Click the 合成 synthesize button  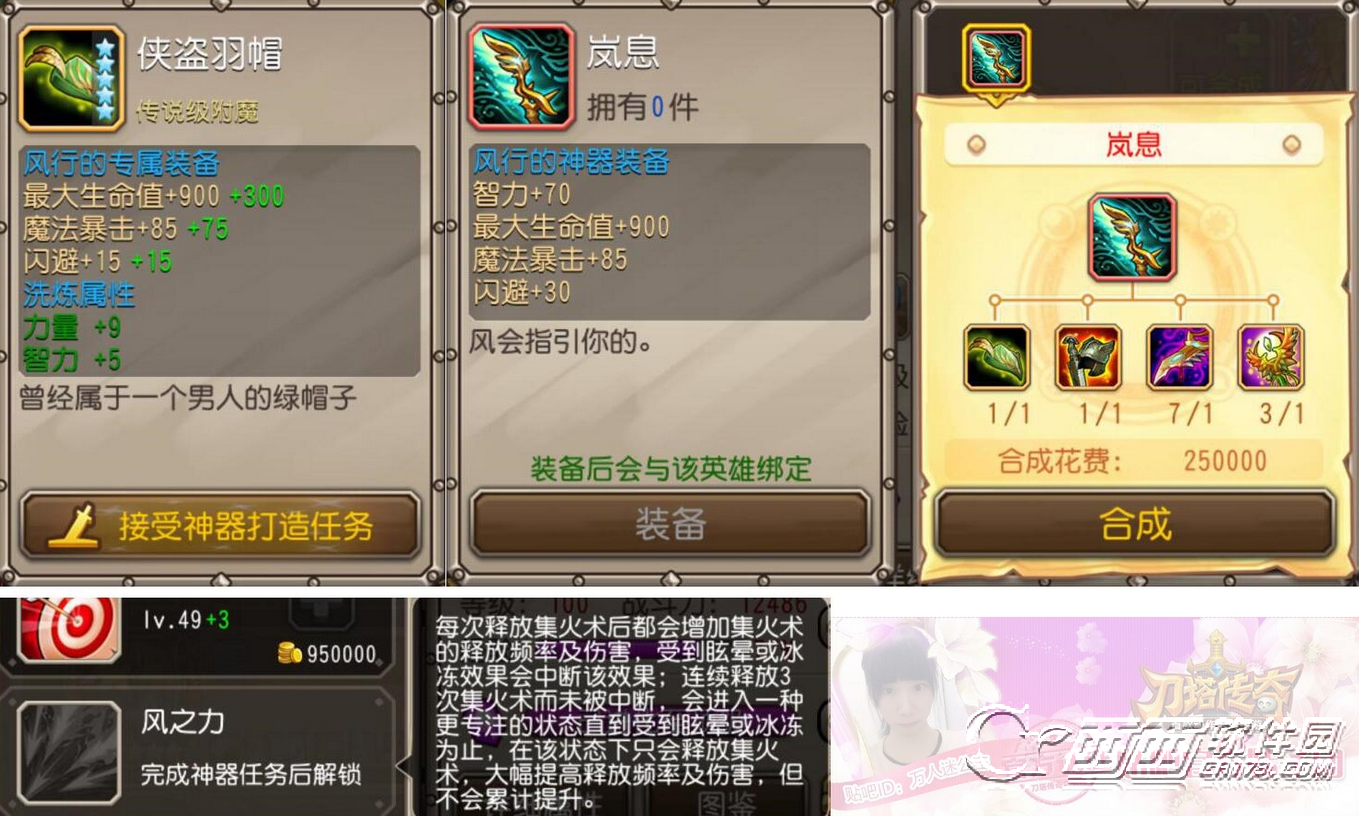coord(1135,523)
